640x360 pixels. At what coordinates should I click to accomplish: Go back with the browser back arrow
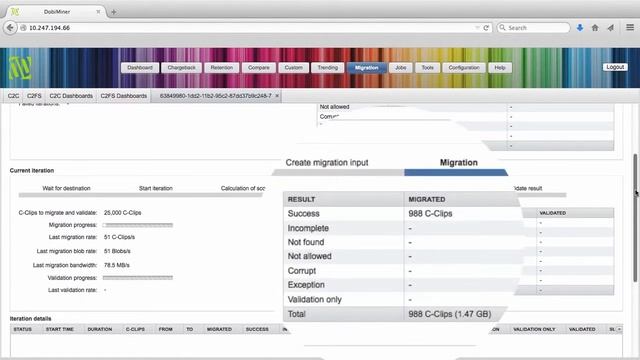[10, 28]
